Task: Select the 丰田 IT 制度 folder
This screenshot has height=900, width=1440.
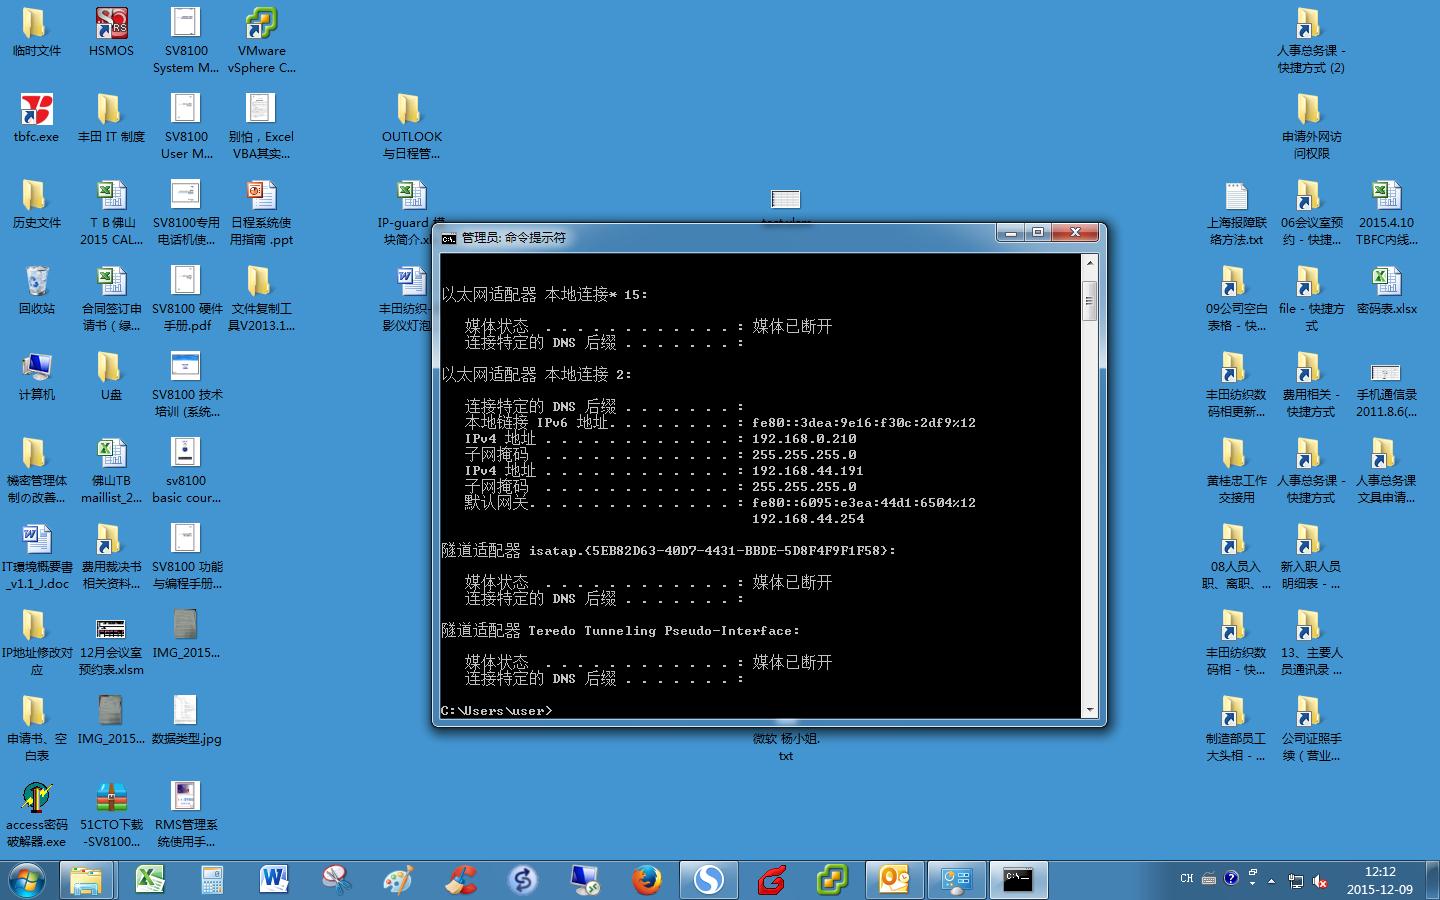Action: tap(111, 118)
